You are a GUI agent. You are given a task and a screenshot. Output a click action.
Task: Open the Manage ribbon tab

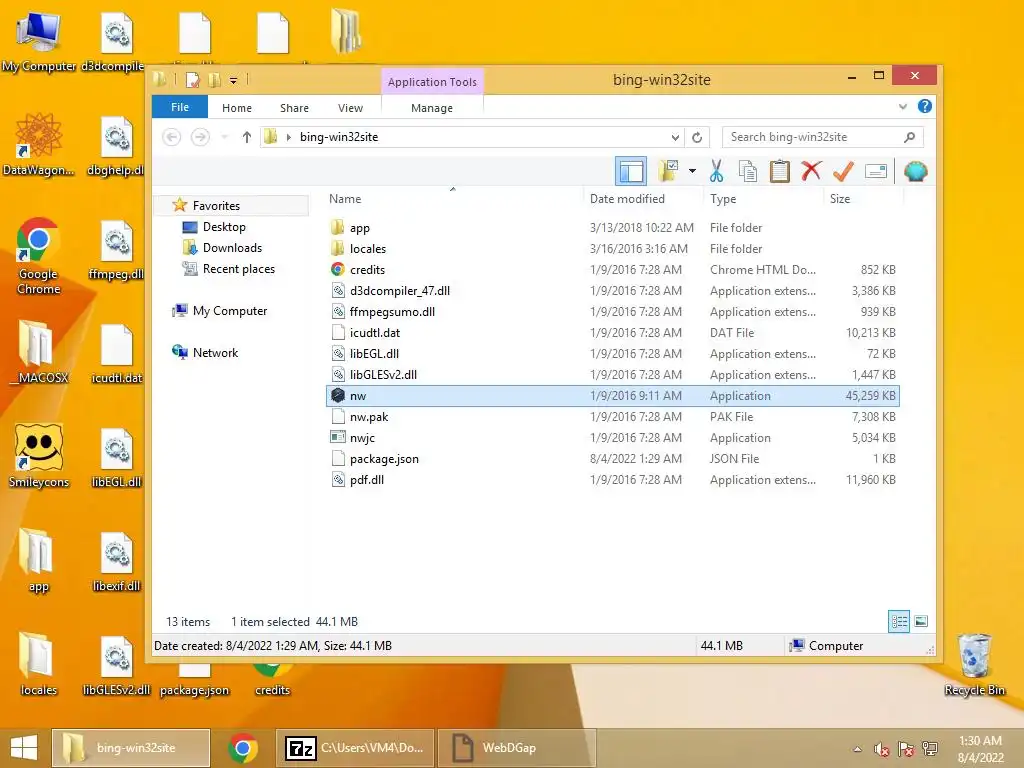coord(432,108)
